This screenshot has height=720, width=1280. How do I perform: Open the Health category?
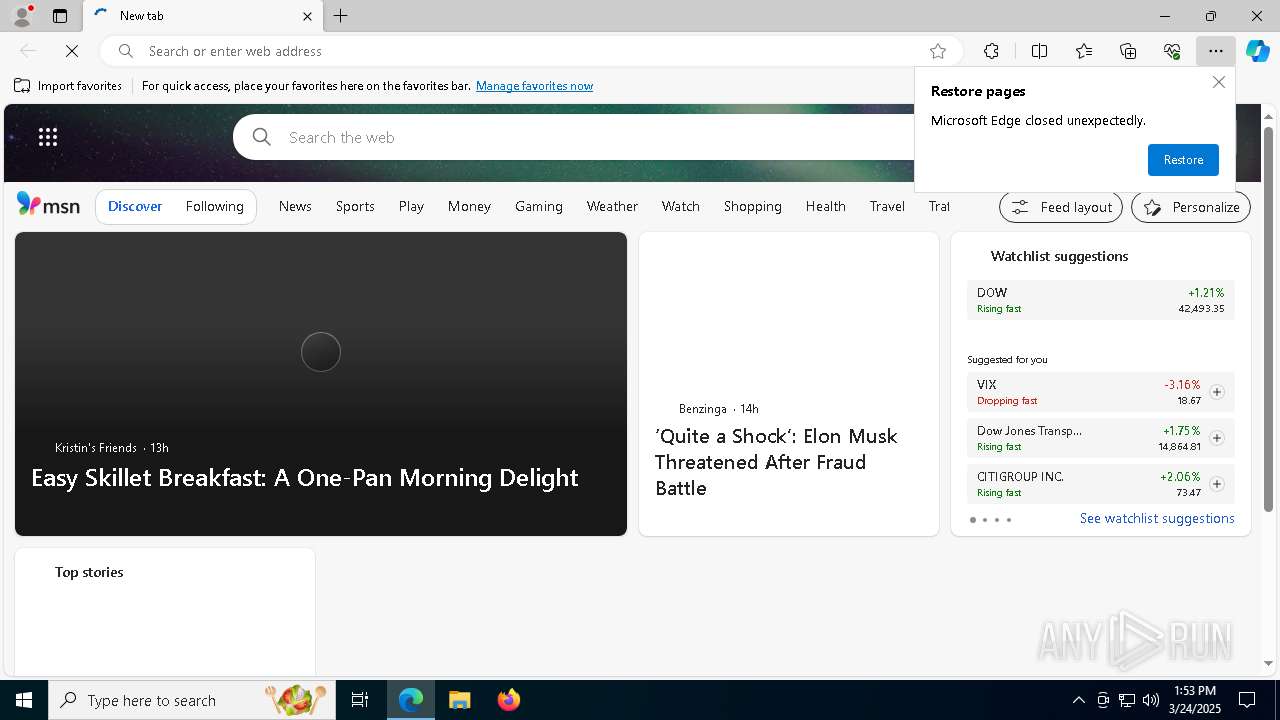[825, 206]
